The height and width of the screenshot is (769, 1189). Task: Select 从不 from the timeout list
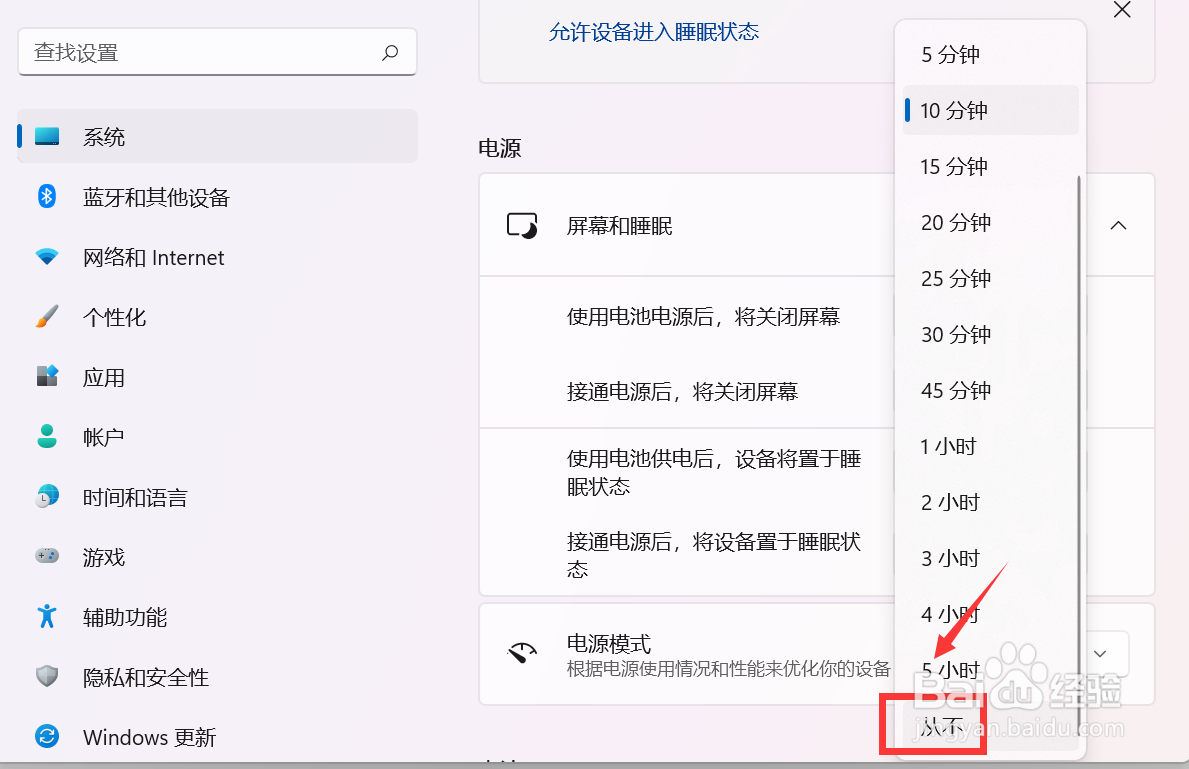[x=934, y=727]
